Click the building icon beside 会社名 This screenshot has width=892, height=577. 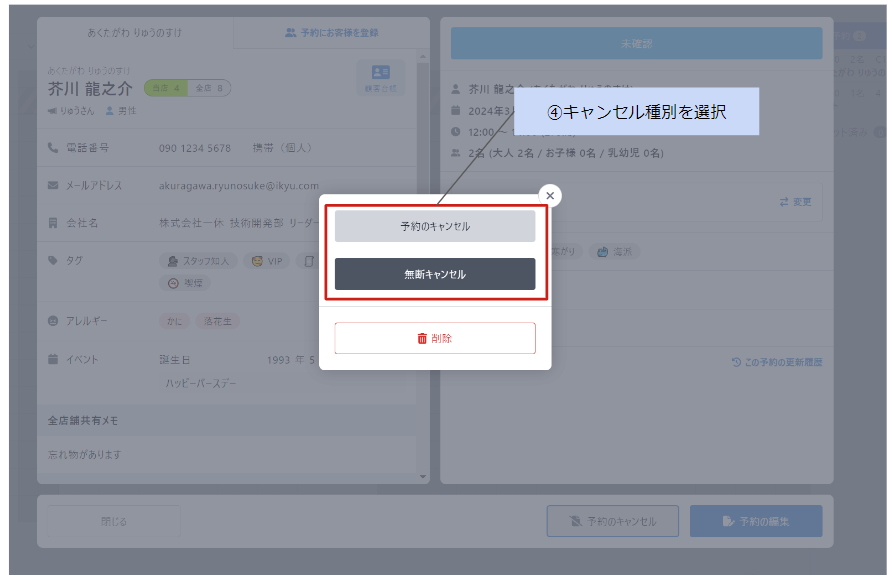54,223
